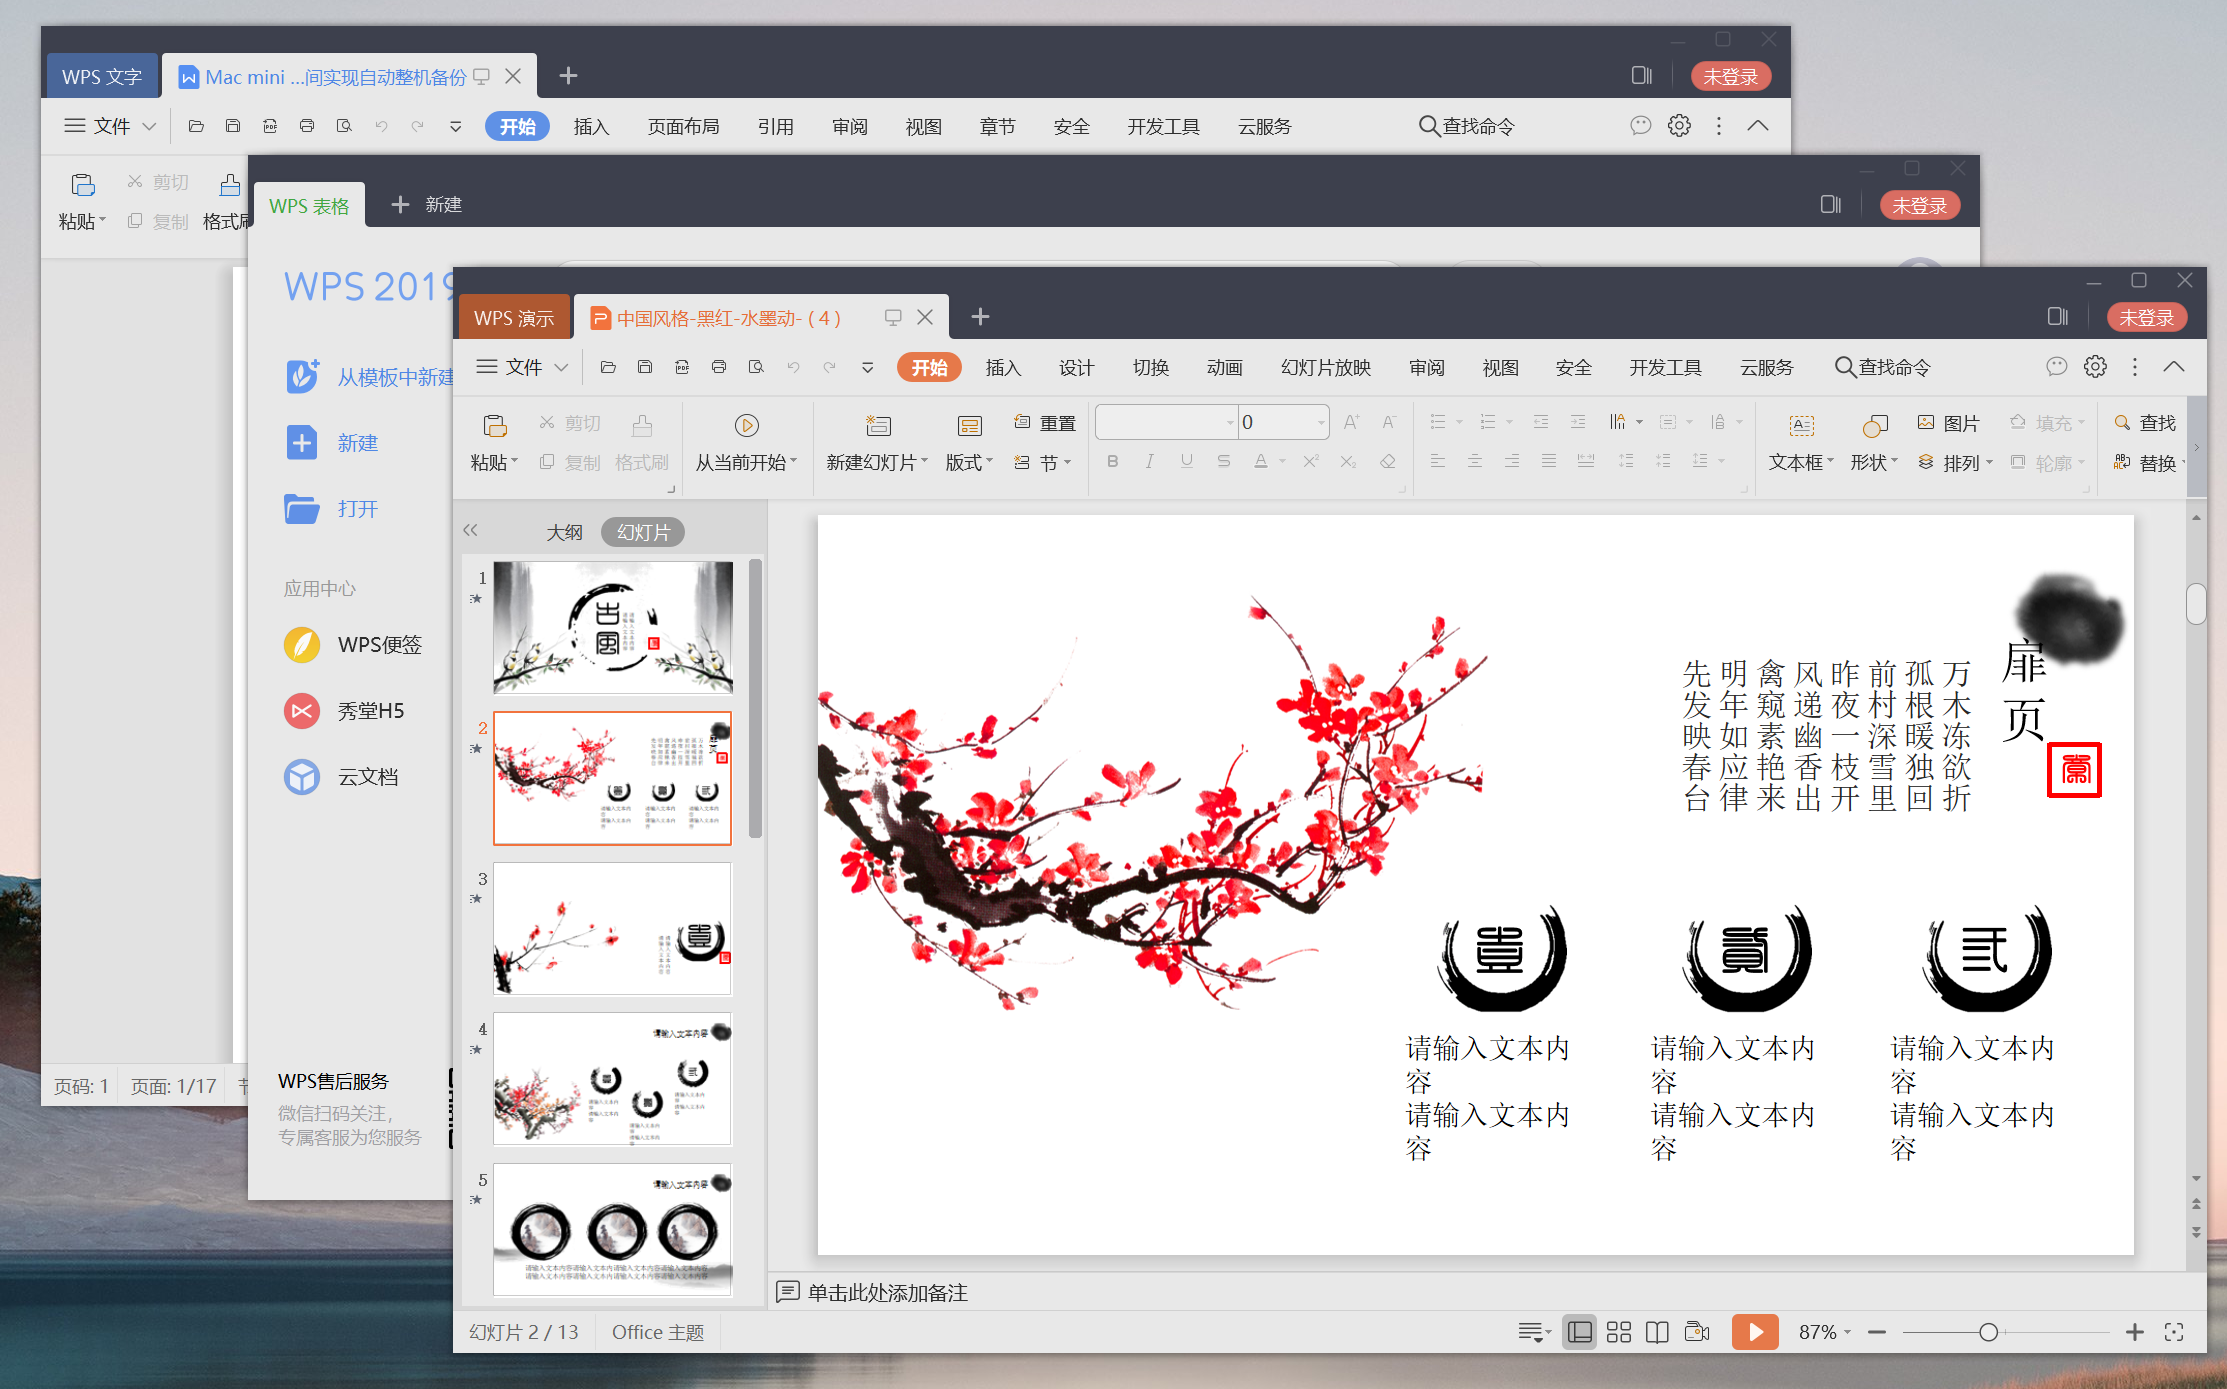2227x1389 pixels.
Task: Click the Text Box tool icon
Action: point(1801,426)
